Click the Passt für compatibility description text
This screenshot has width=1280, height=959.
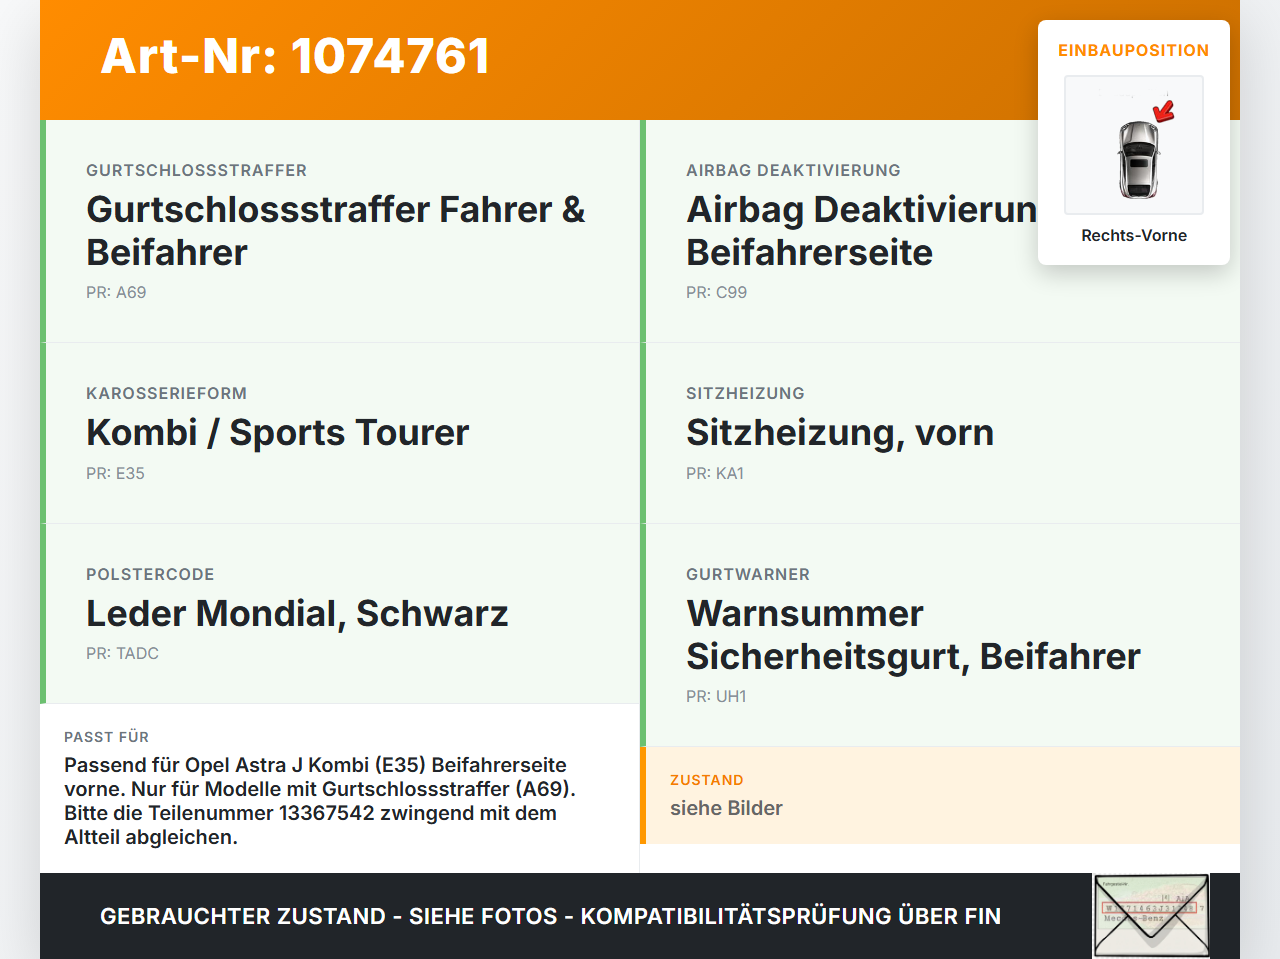[x=320, y=801]
